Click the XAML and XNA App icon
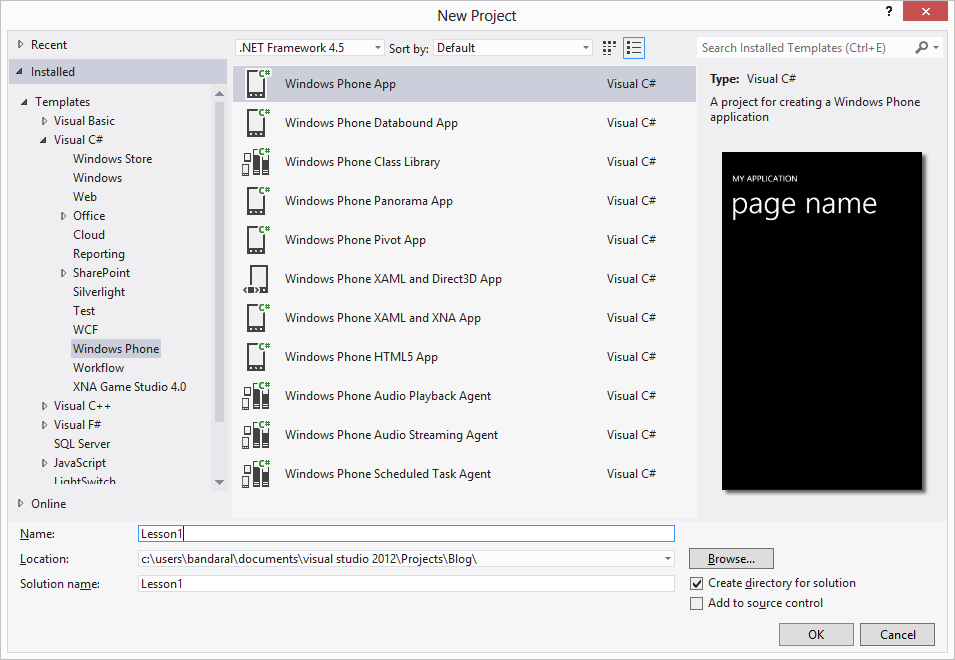Image resolution: width=955 pixels, height=660 pixels. pos(258,317)
